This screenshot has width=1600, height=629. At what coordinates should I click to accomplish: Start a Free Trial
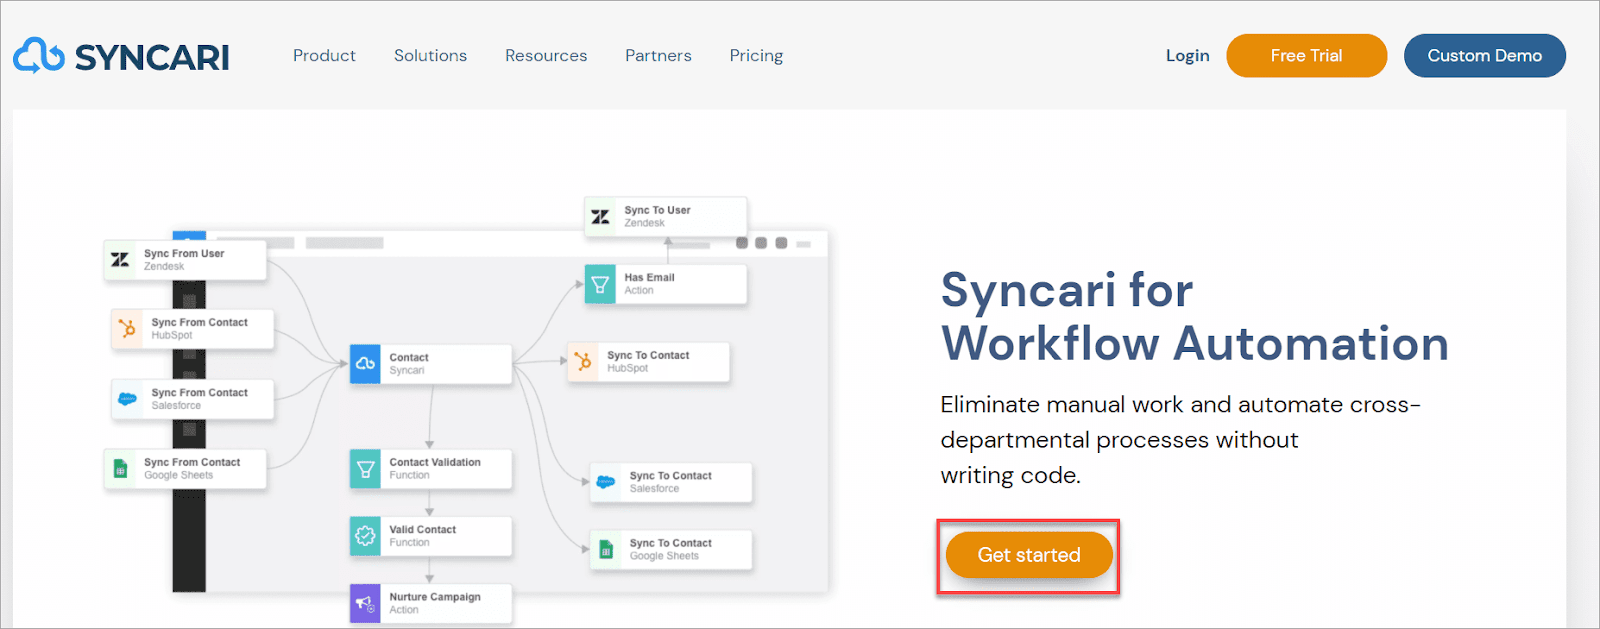(x=1306, y=56)
